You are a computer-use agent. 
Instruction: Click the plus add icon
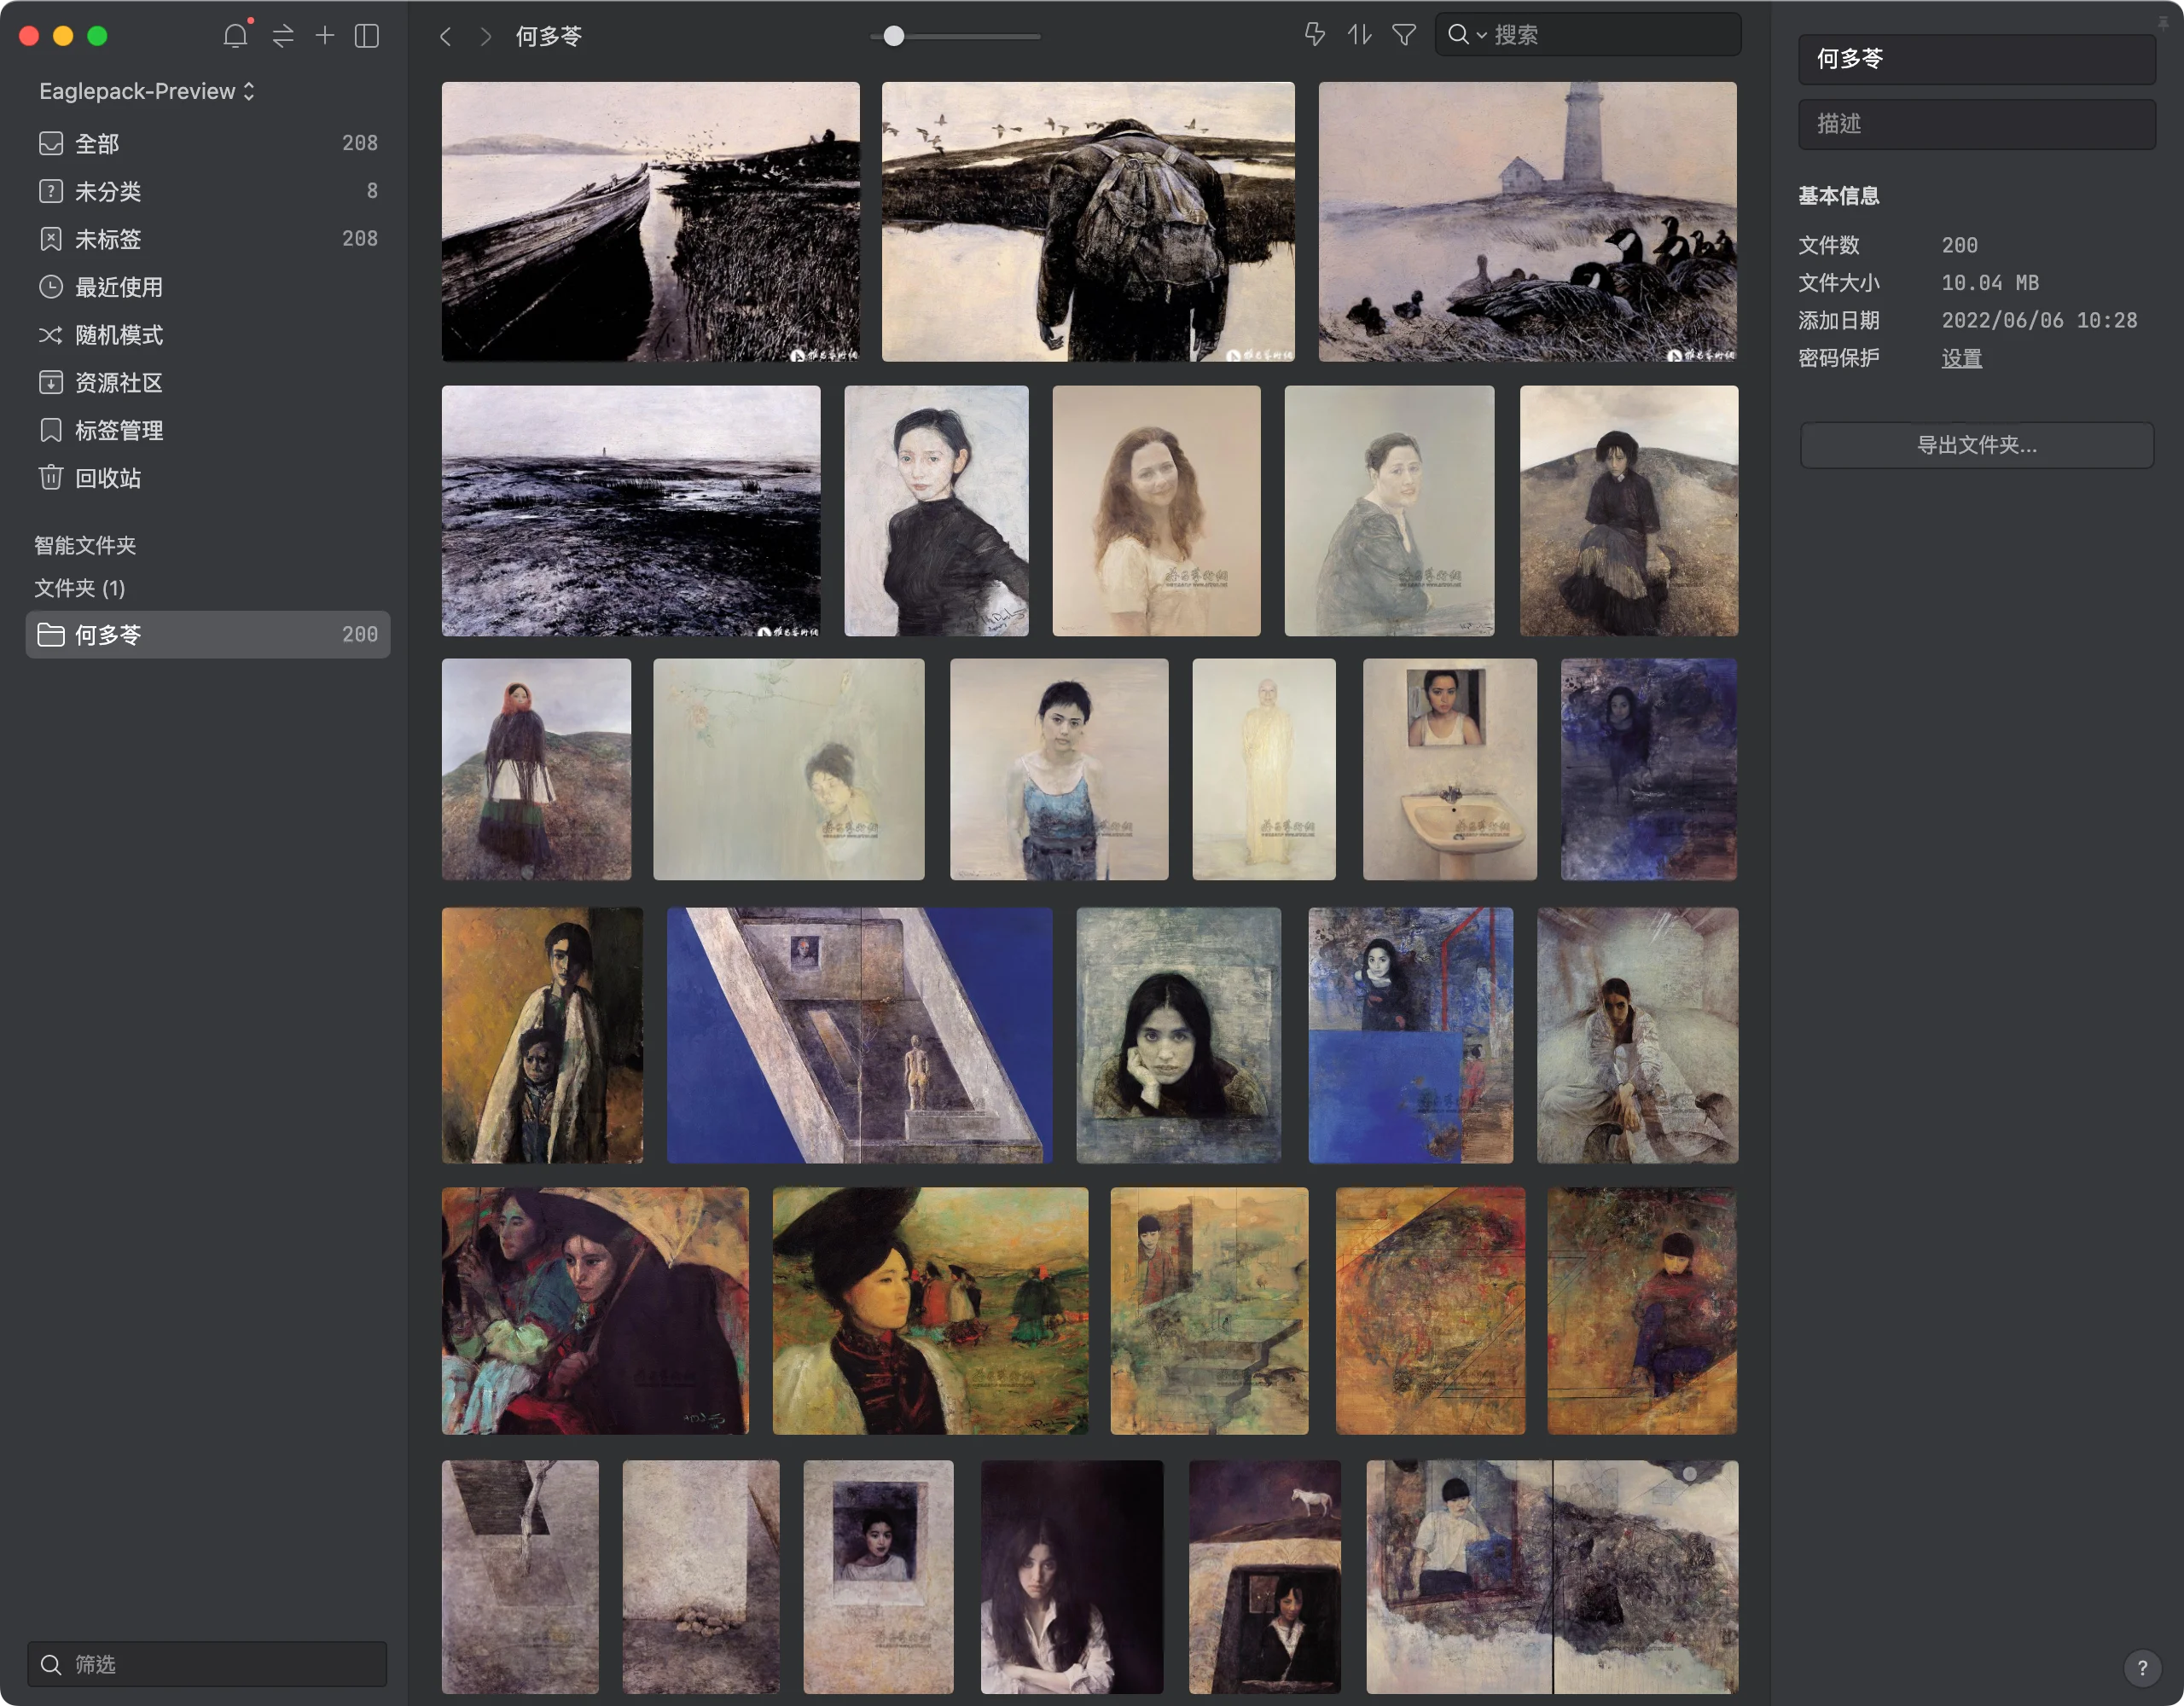click(x=325, y=36)
